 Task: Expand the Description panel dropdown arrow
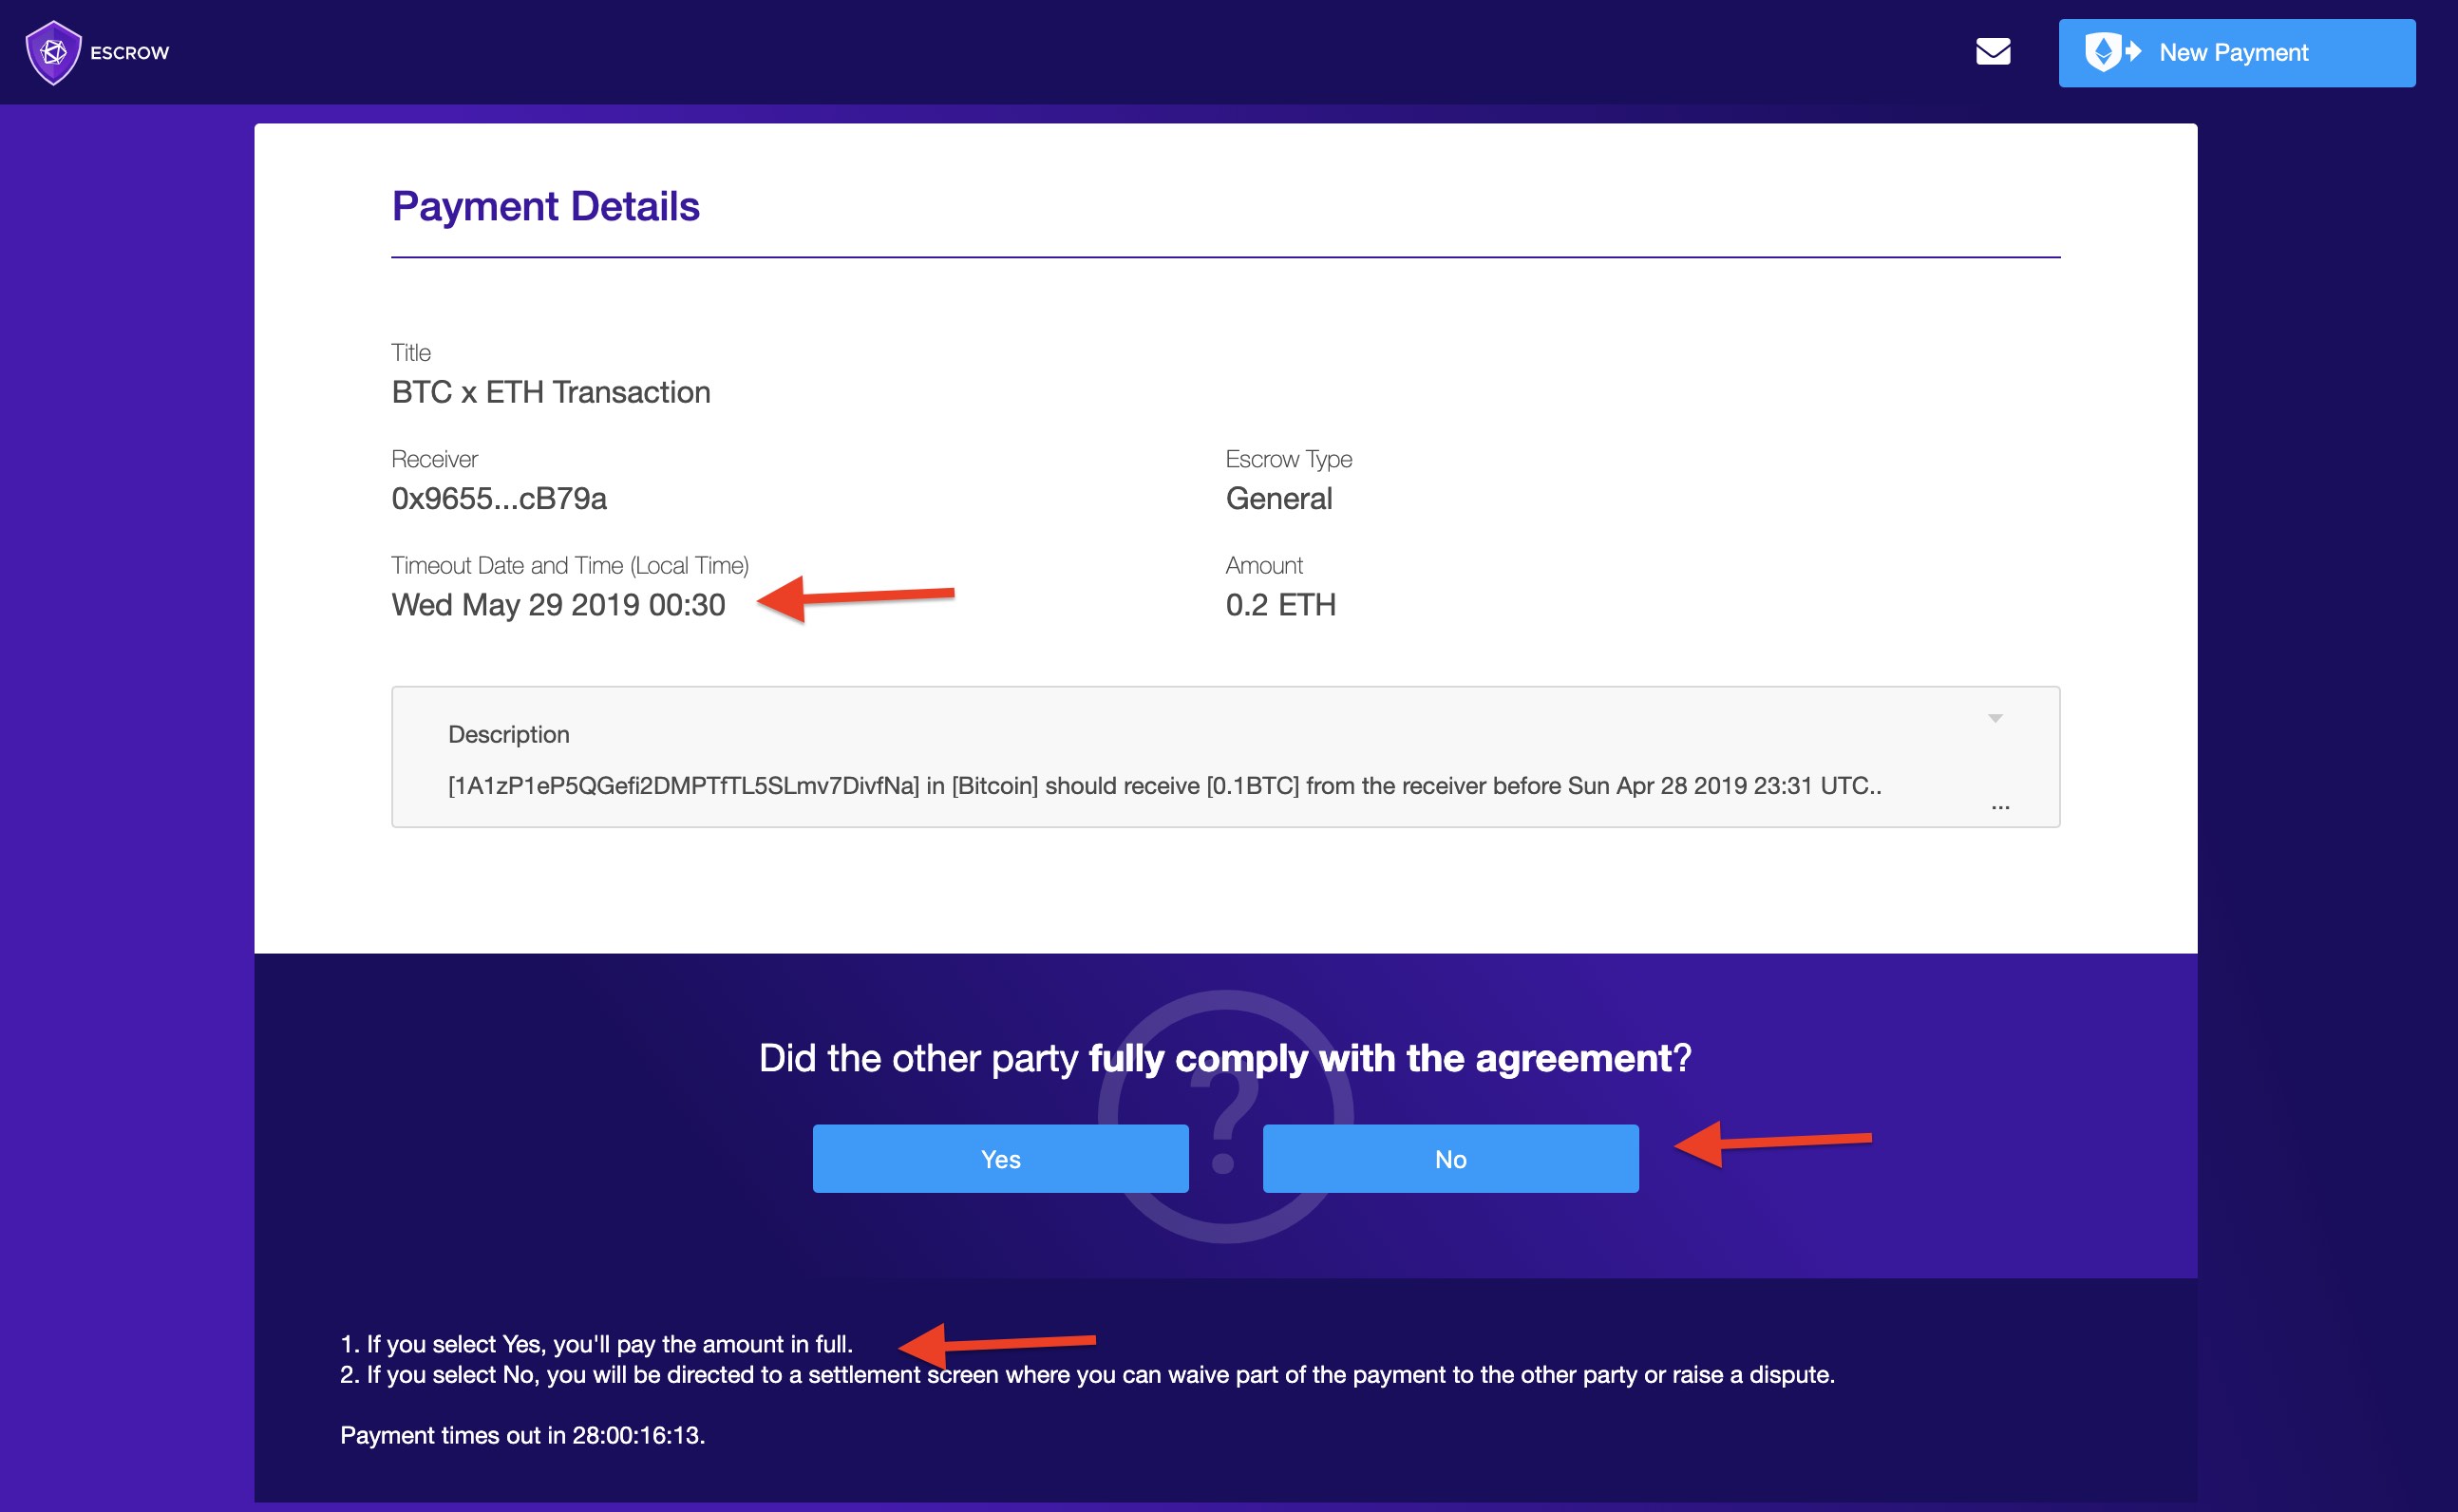tap(1995, 718)
